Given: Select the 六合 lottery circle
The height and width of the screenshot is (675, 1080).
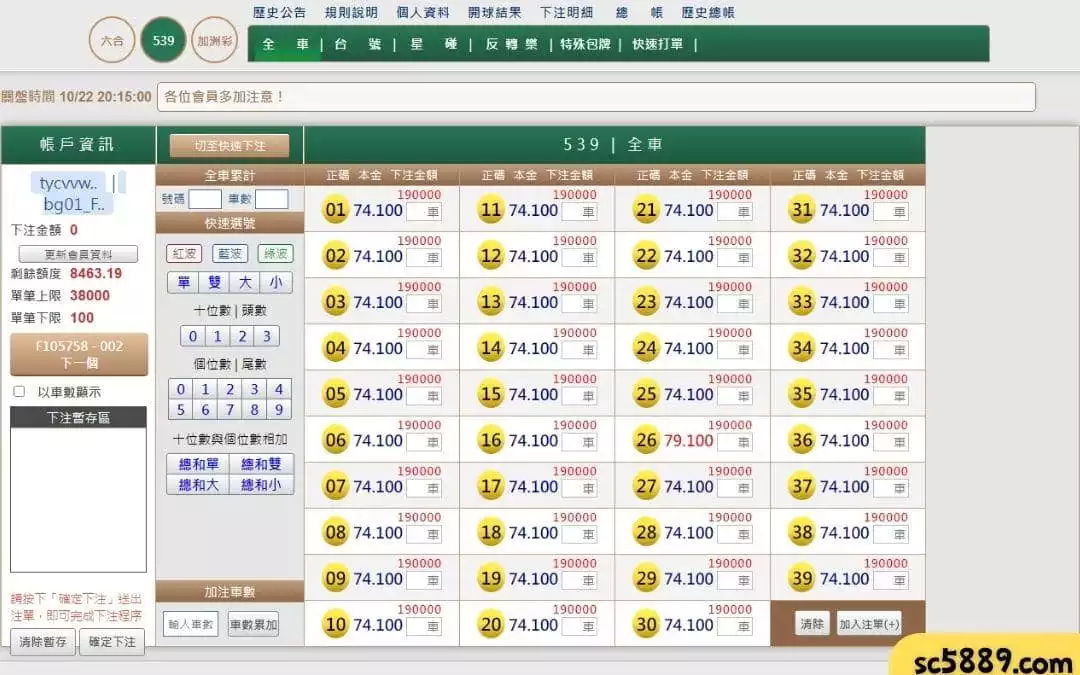Looking at the screenshot, I should [x=112, y=41].
